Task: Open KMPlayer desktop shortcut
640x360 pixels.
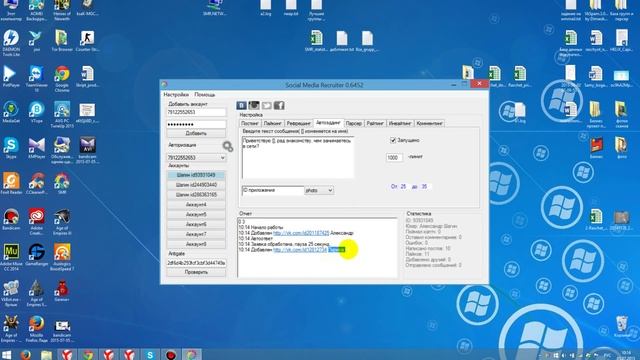Action: pyautogui.click(x=36, y=148)
